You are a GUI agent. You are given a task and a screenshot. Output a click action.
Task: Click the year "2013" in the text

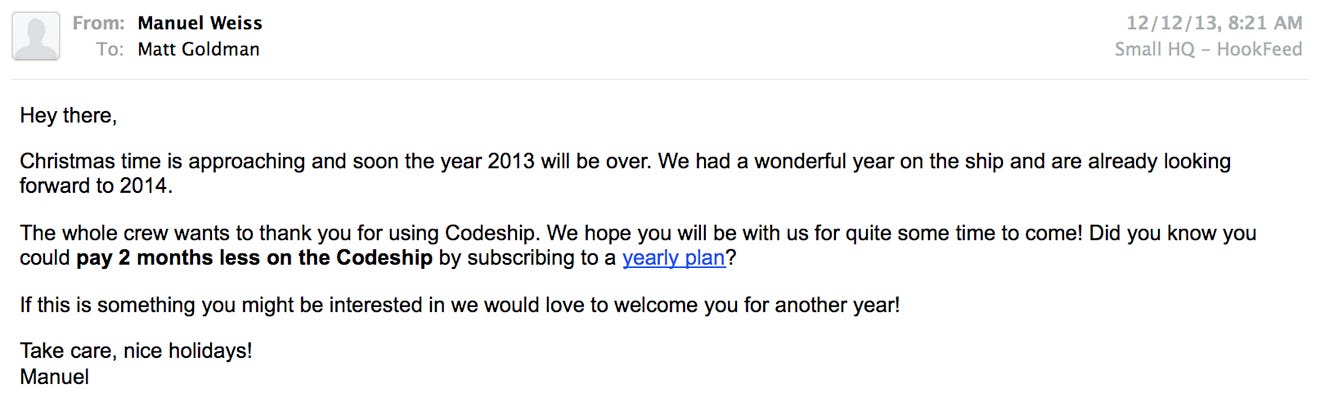511,161
